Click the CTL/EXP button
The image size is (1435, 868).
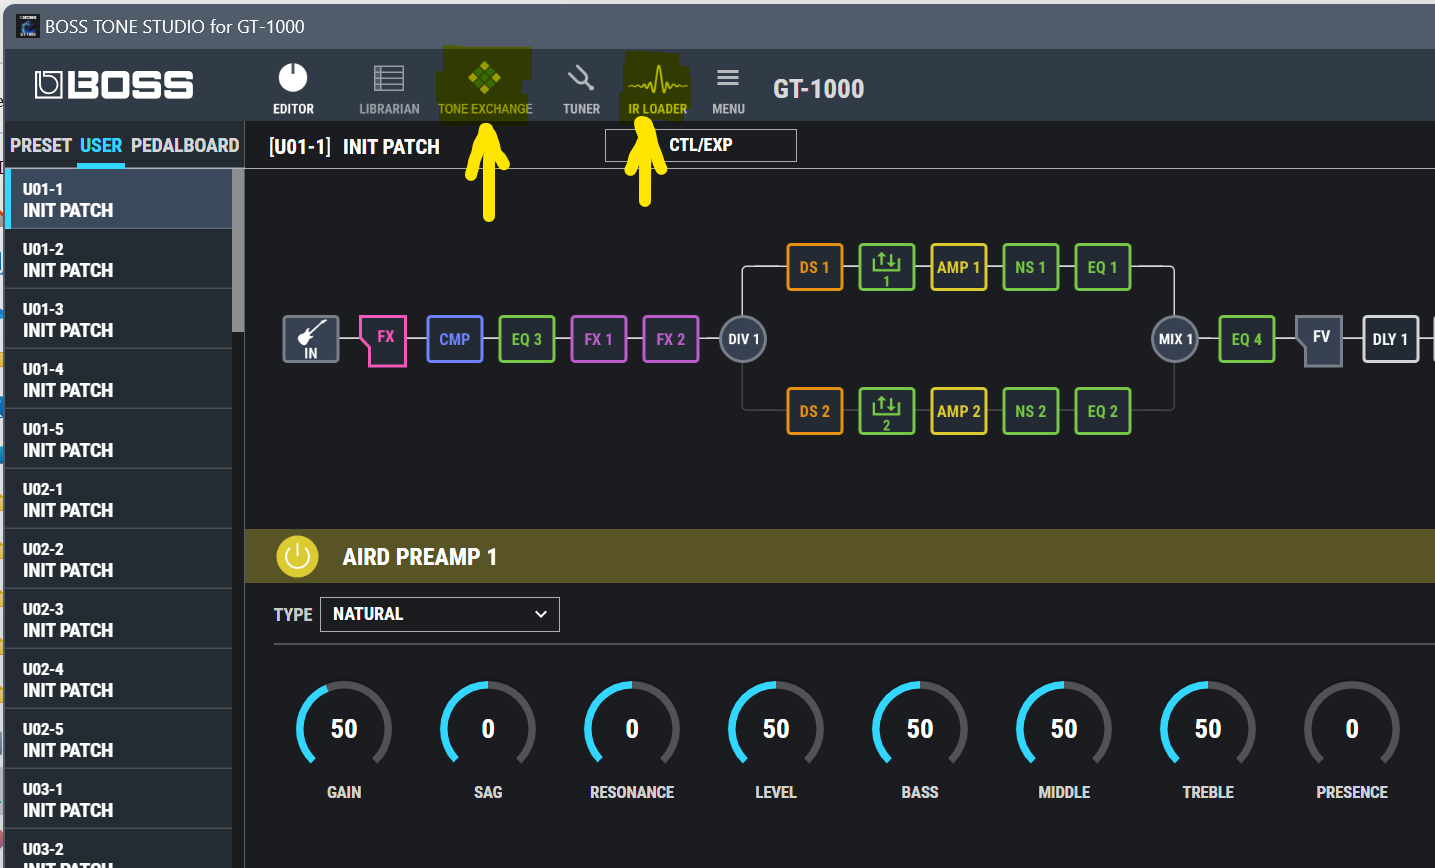[x=701, y=145]
